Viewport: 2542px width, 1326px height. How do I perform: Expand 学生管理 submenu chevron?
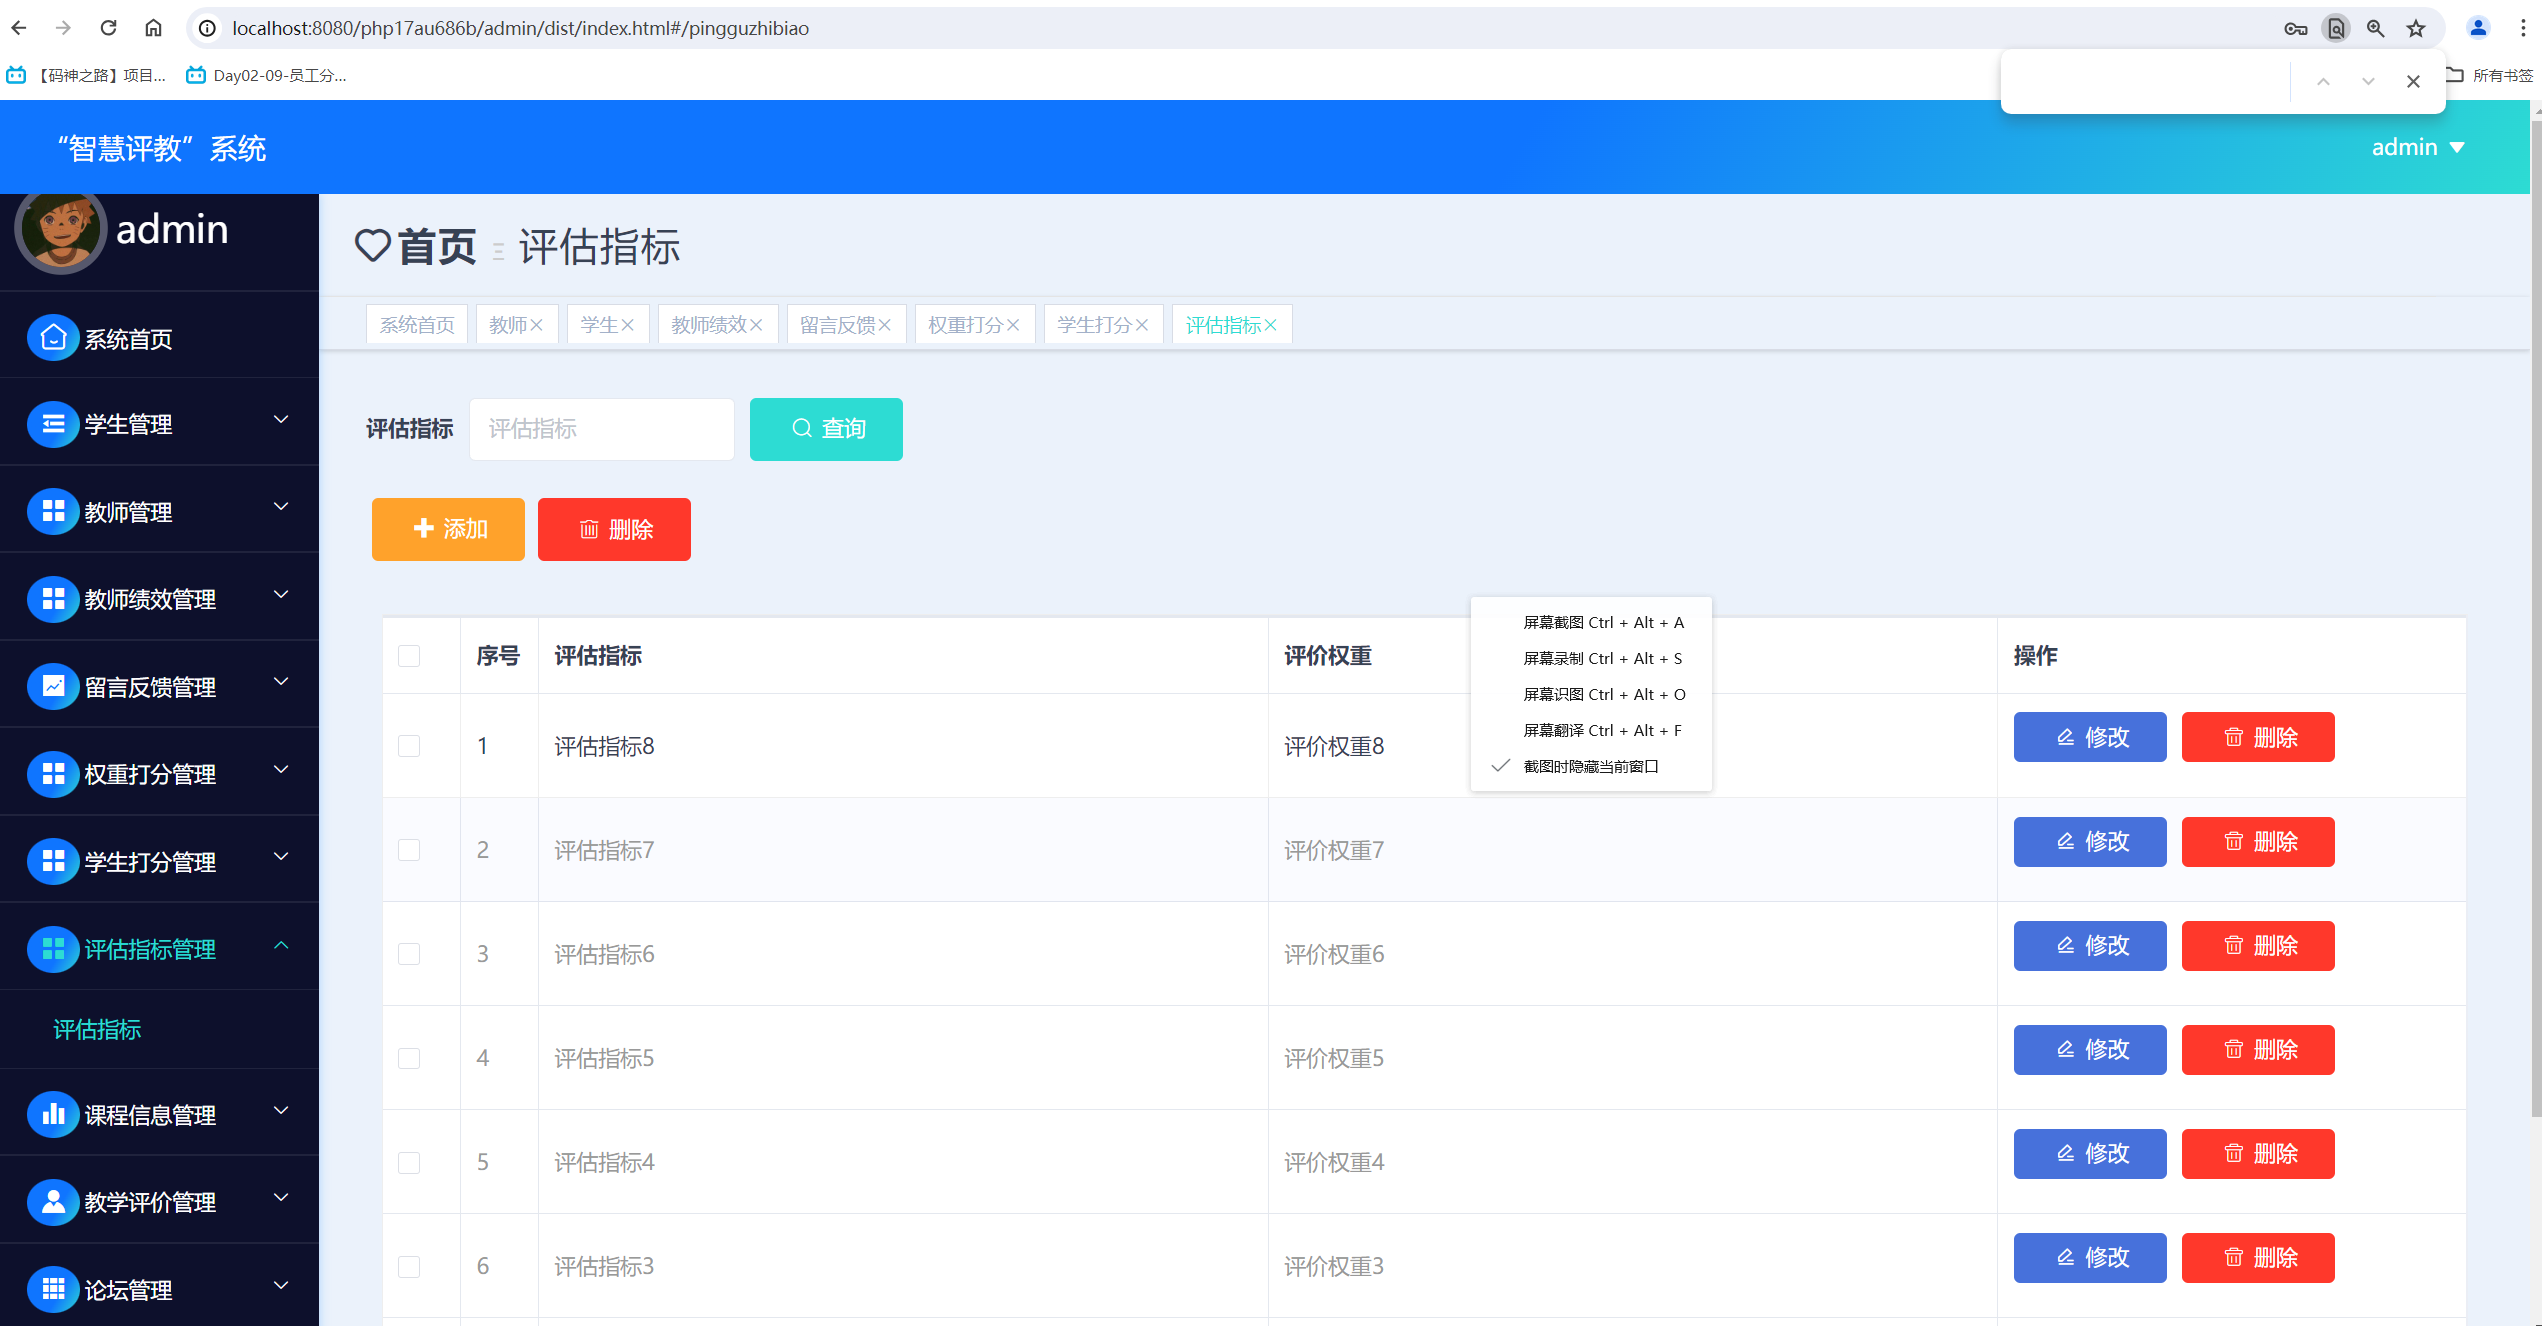(x=281, y=420)
